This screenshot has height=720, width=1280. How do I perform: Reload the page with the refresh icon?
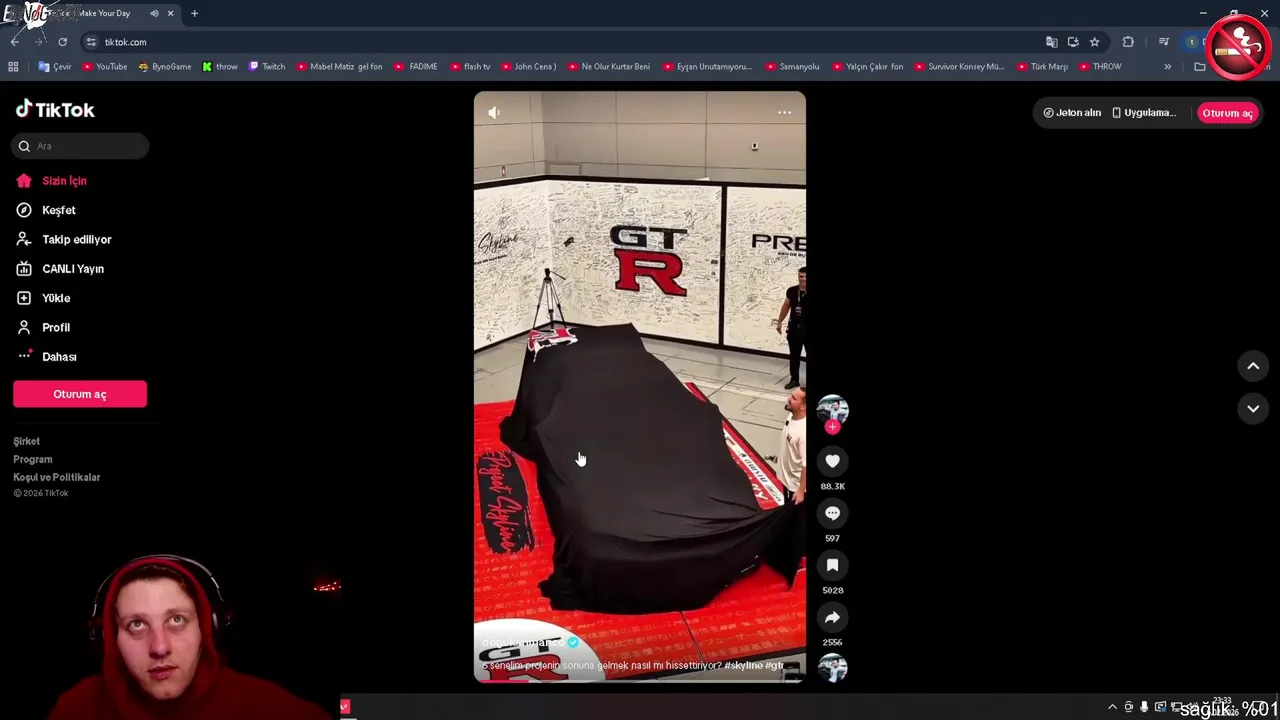point(62,42)
